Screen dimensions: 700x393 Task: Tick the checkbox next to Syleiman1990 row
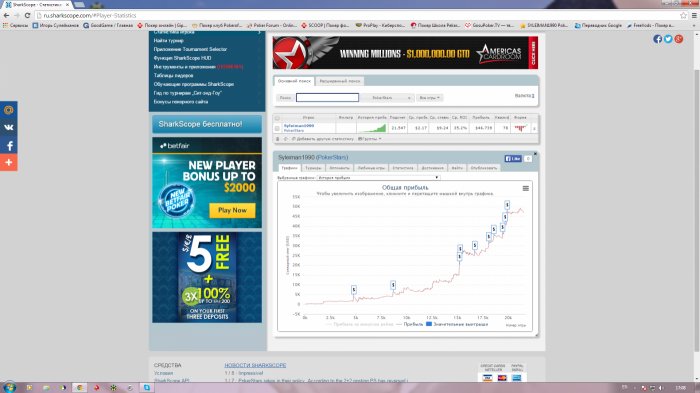277,128
